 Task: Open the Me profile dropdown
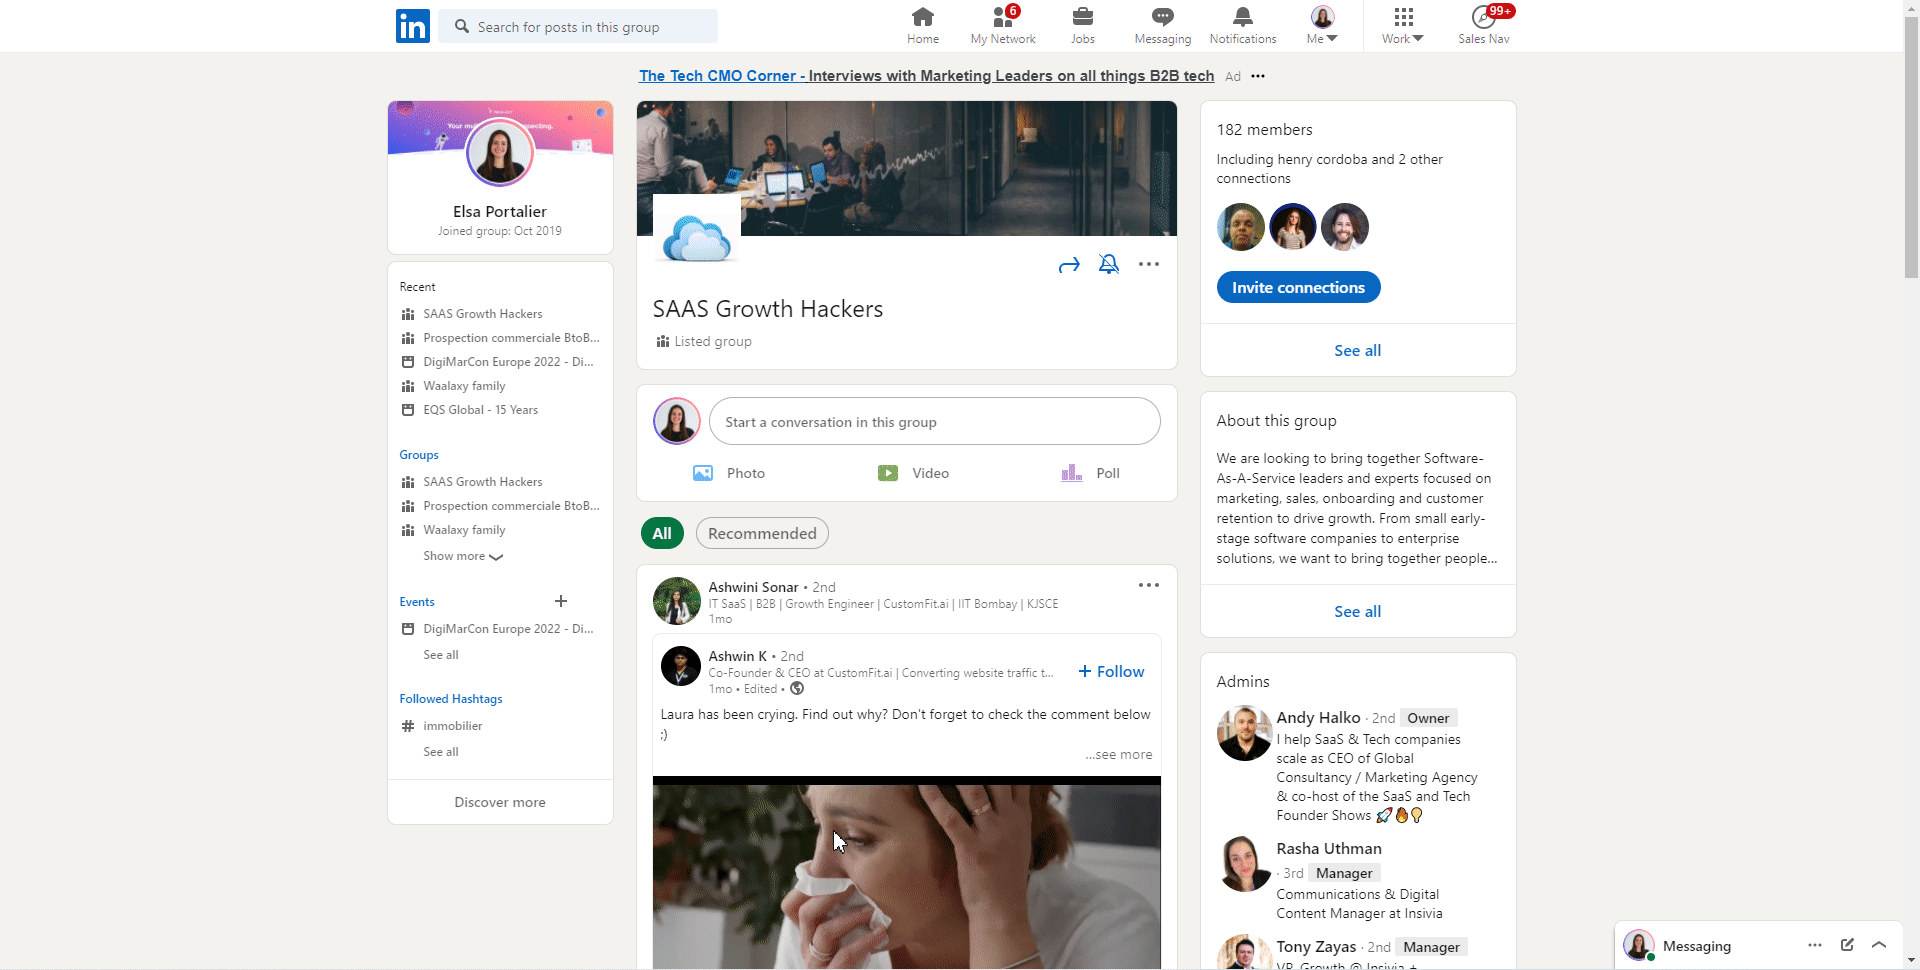1322,26
